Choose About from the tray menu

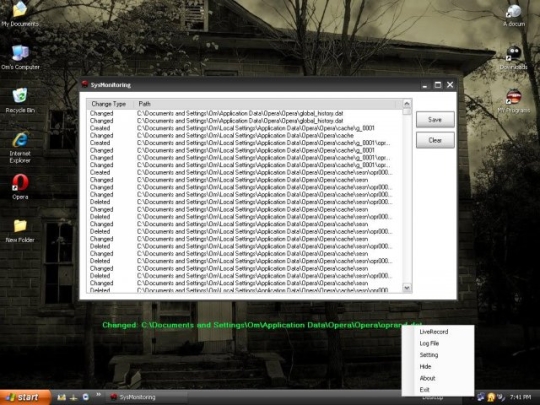(x=438, y=378)
